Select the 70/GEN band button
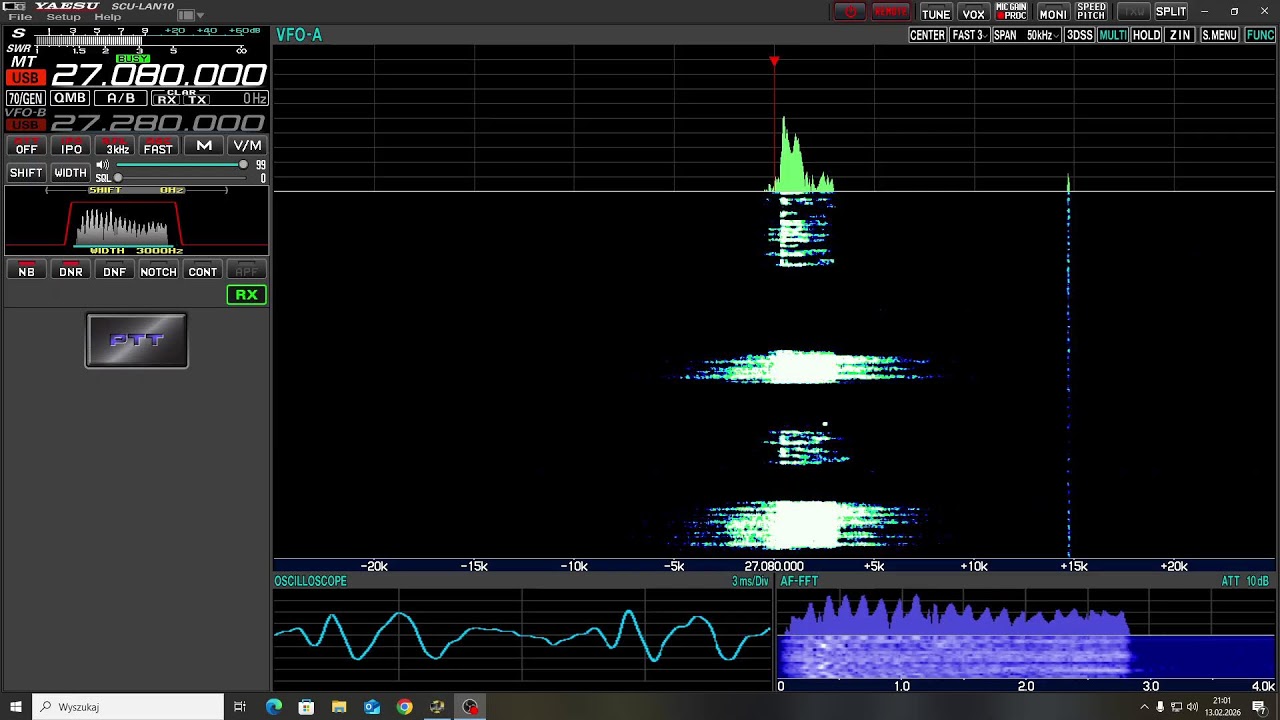Viewport: 1280px width, 720px height. 26,98
